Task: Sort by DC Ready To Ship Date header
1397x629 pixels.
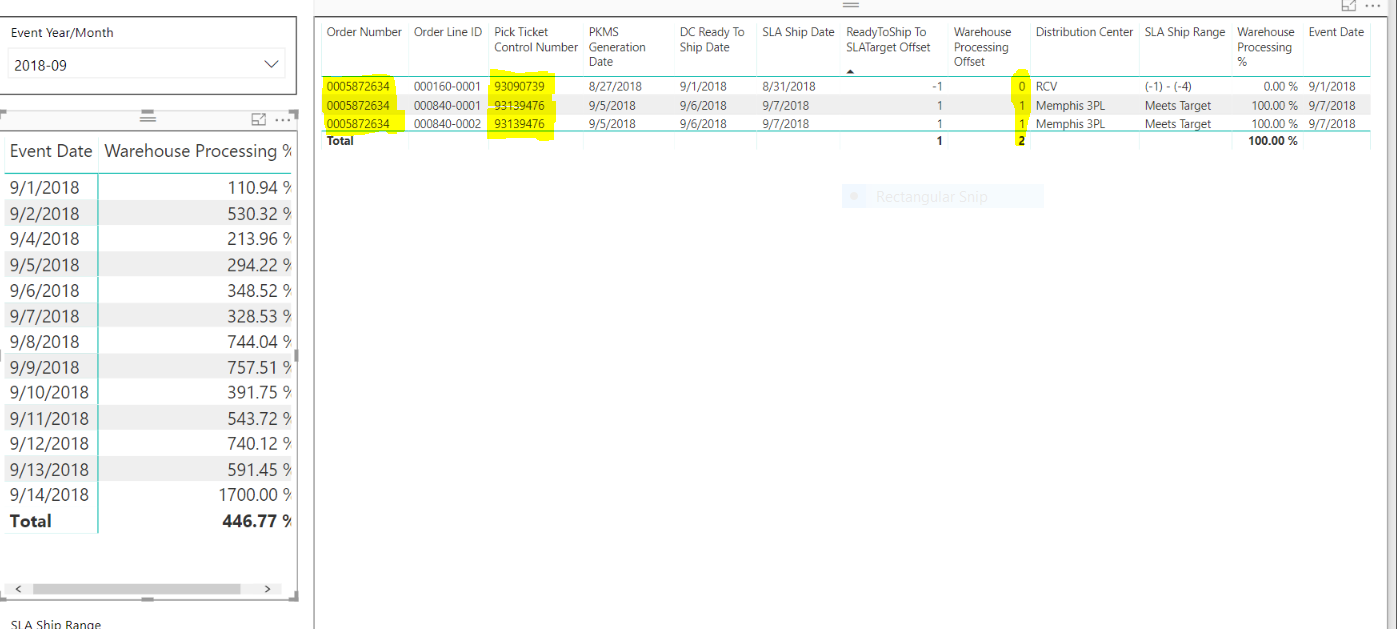Action: pyautogui.click(x=712, y=40)
